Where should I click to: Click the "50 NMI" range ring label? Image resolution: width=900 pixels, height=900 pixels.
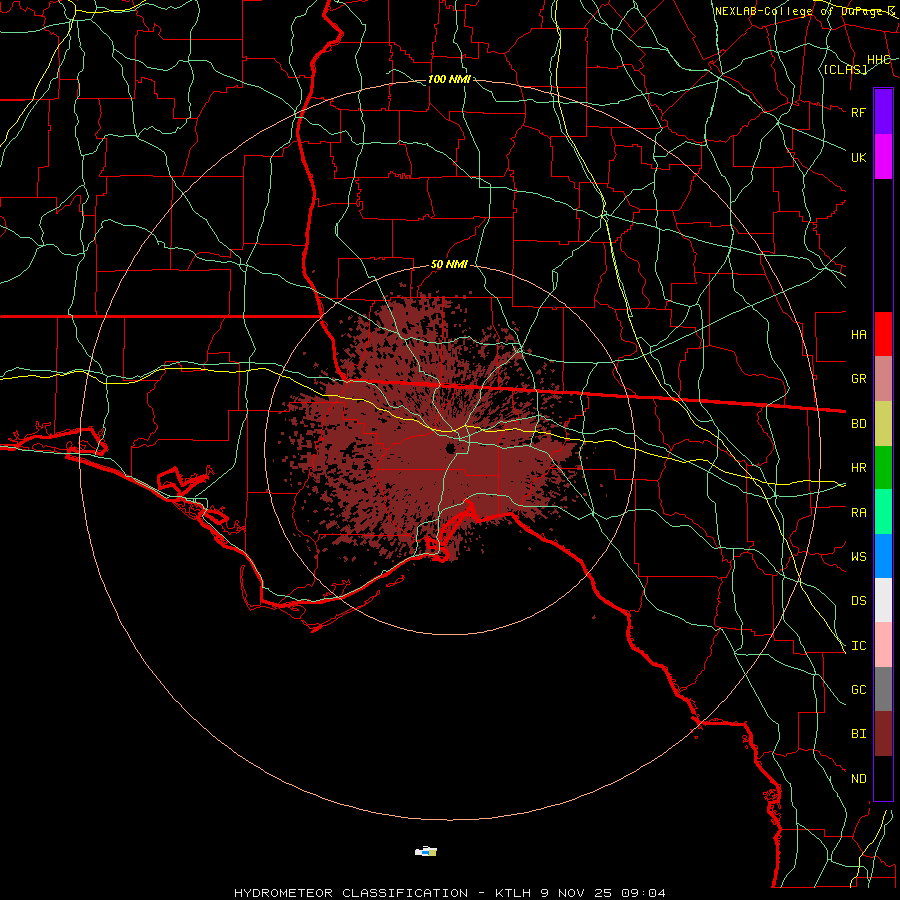click(449, 265)
